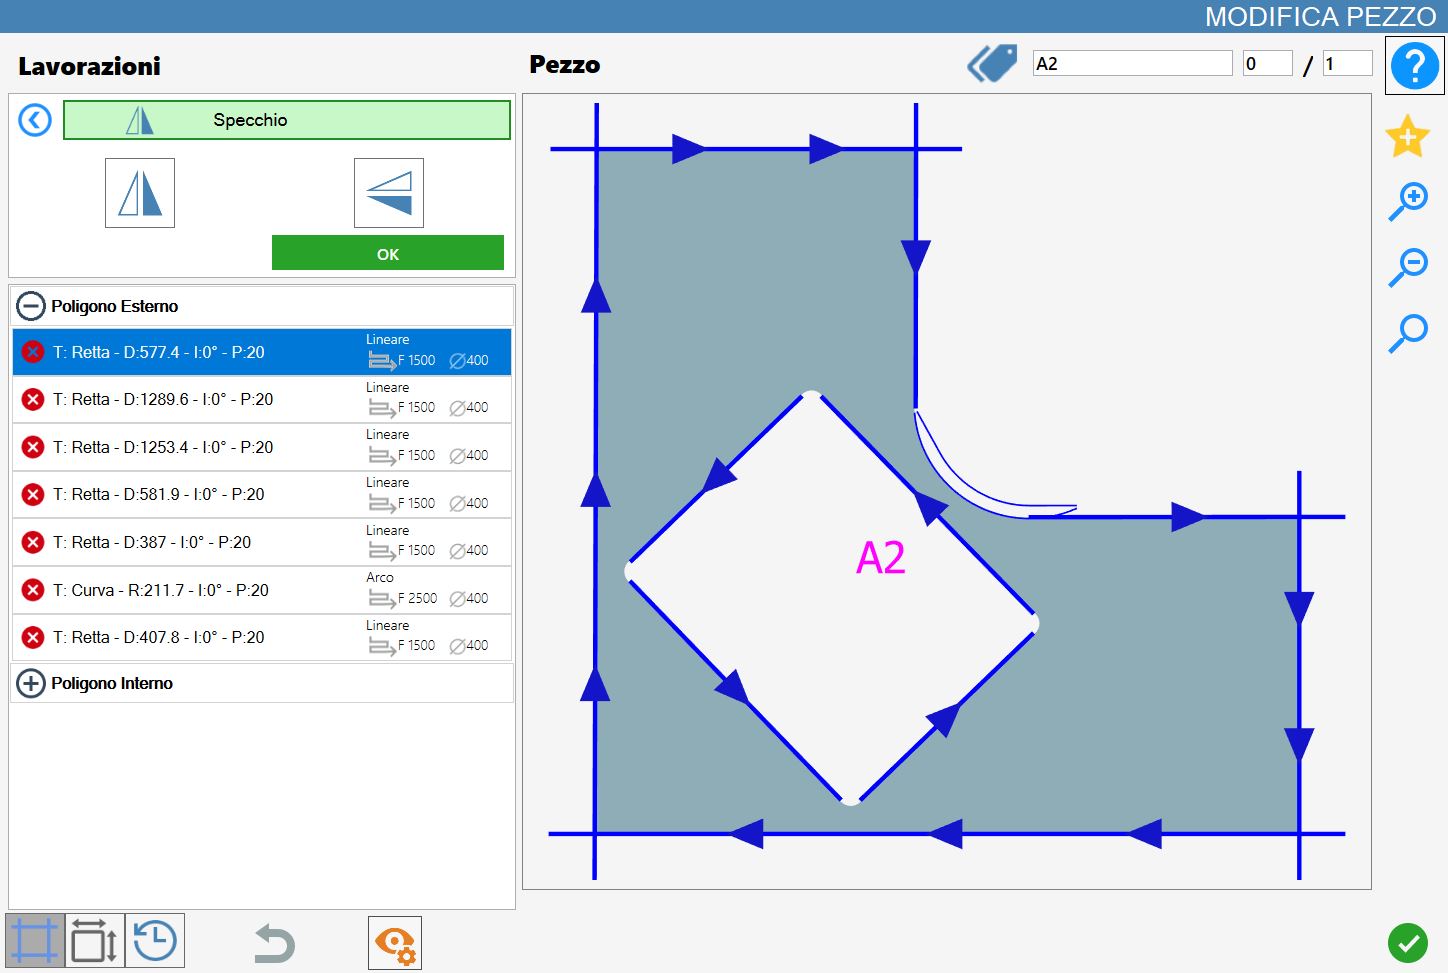The height and width of the screenshot is (973, 1448).
Task: Click the yellow star add-favorite icon
Action: click(x=1408, y=136)
